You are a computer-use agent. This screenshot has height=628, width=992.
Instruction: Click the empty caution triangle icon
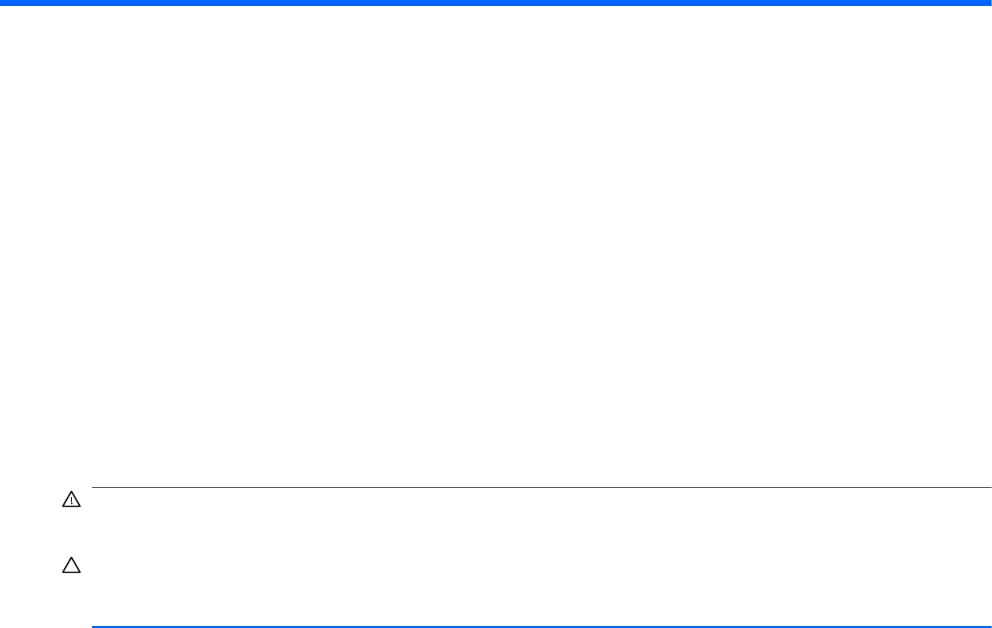click(71, 565)
